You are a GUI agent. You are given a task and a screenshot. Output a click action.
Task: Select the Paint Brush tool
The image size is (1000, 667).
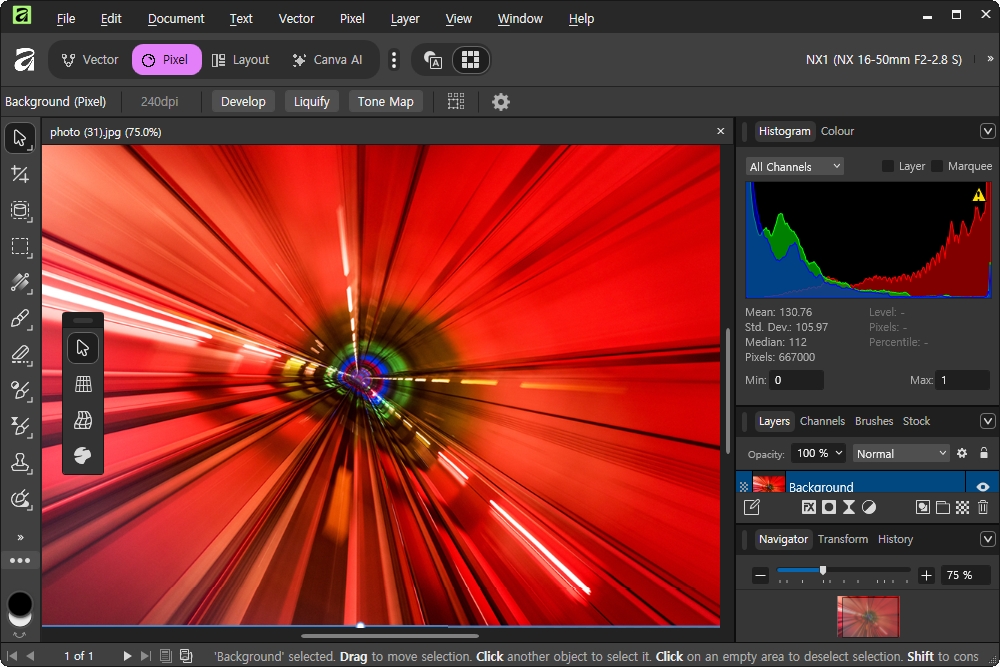20,318
